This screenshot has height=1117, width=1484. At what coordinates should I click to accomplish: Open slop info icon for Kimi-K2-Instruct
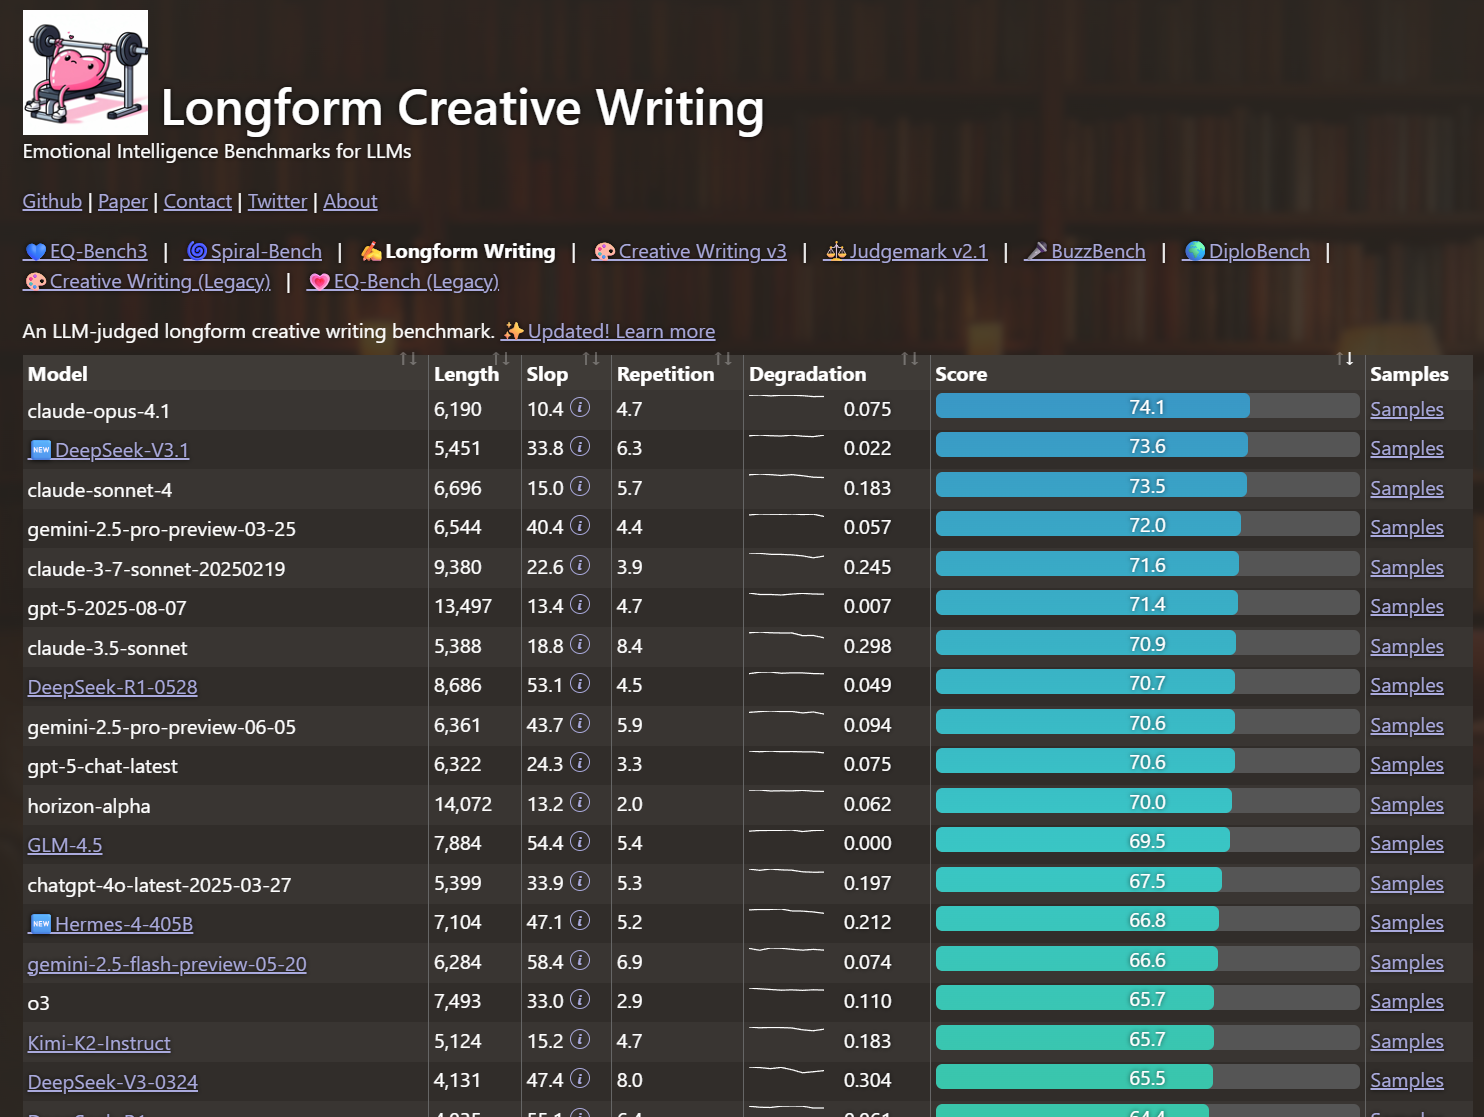click(x=580, y=1040)
